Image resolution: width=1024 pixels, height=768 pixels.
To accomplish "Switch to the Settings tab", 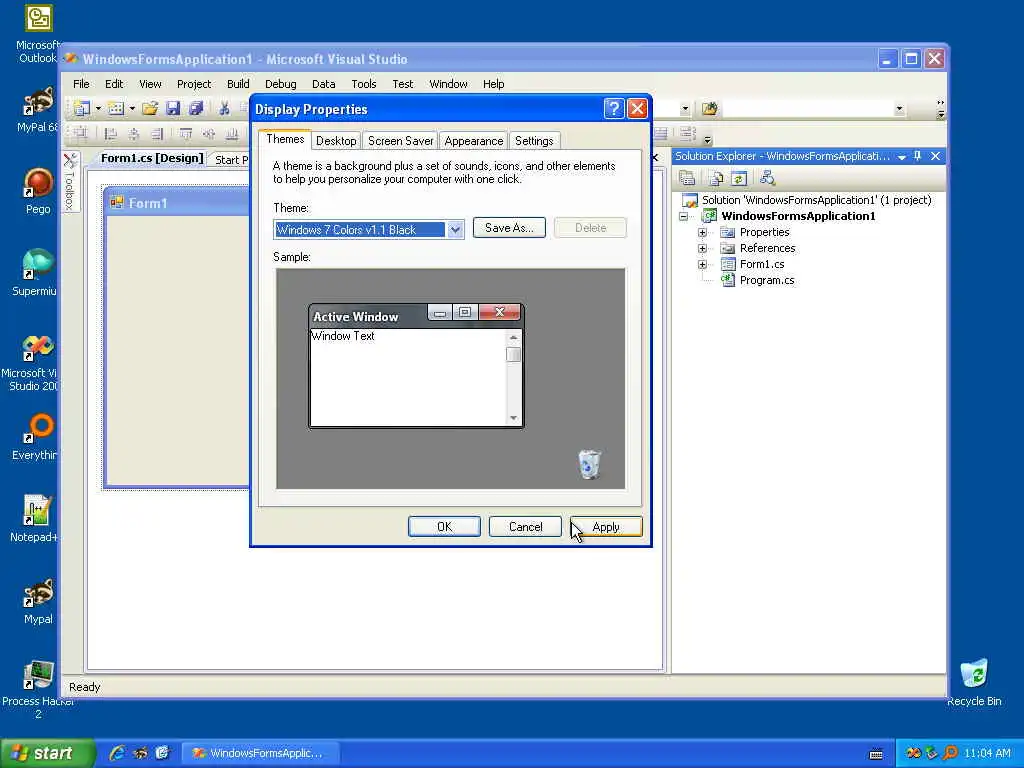I will click(x=534, y=141).
